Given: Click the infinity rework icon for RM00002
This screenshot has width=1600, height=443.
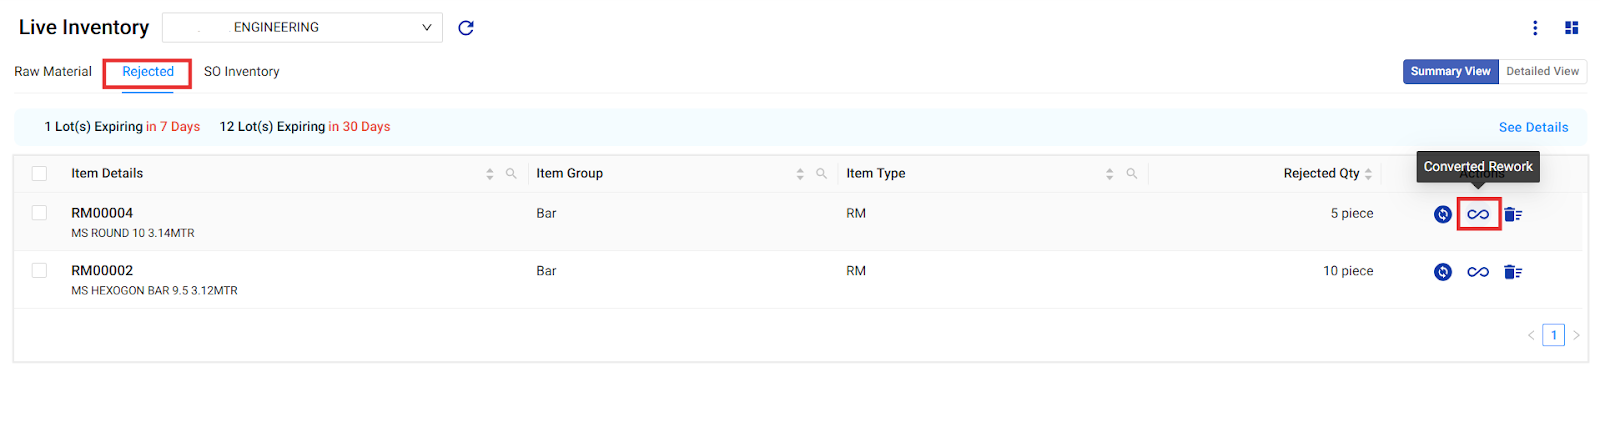Looking at the screenshot, I should point(1478,272).
